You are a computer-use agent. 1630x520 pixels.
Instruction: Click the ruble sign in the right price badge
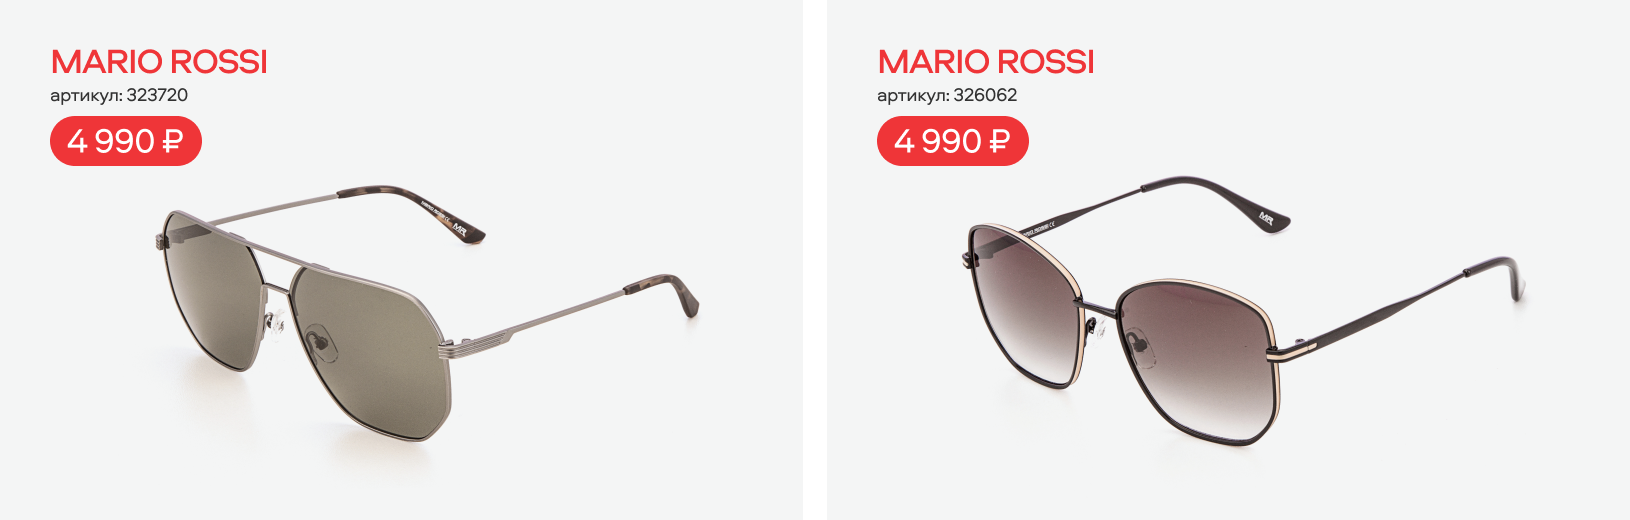pos(999,141)
